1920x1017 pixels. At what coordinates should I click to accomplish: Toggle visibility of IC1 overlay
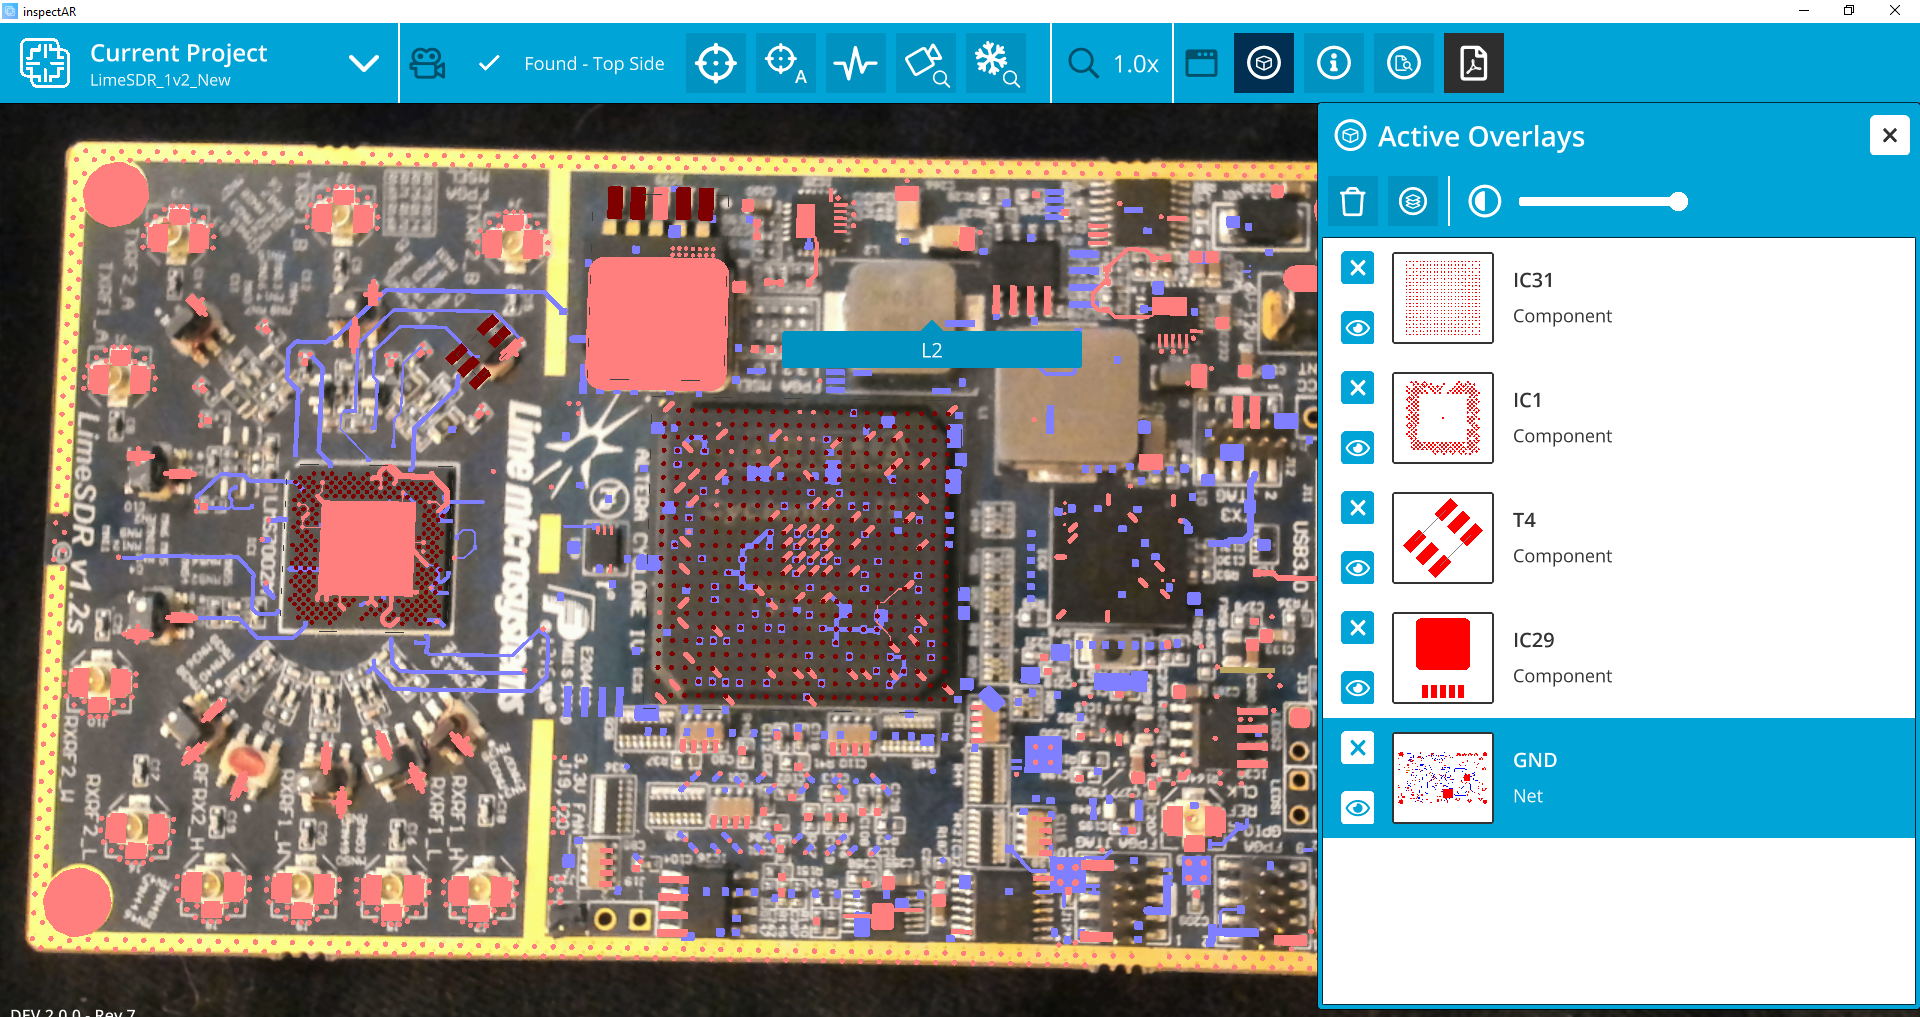click(x=1358, y=448)
